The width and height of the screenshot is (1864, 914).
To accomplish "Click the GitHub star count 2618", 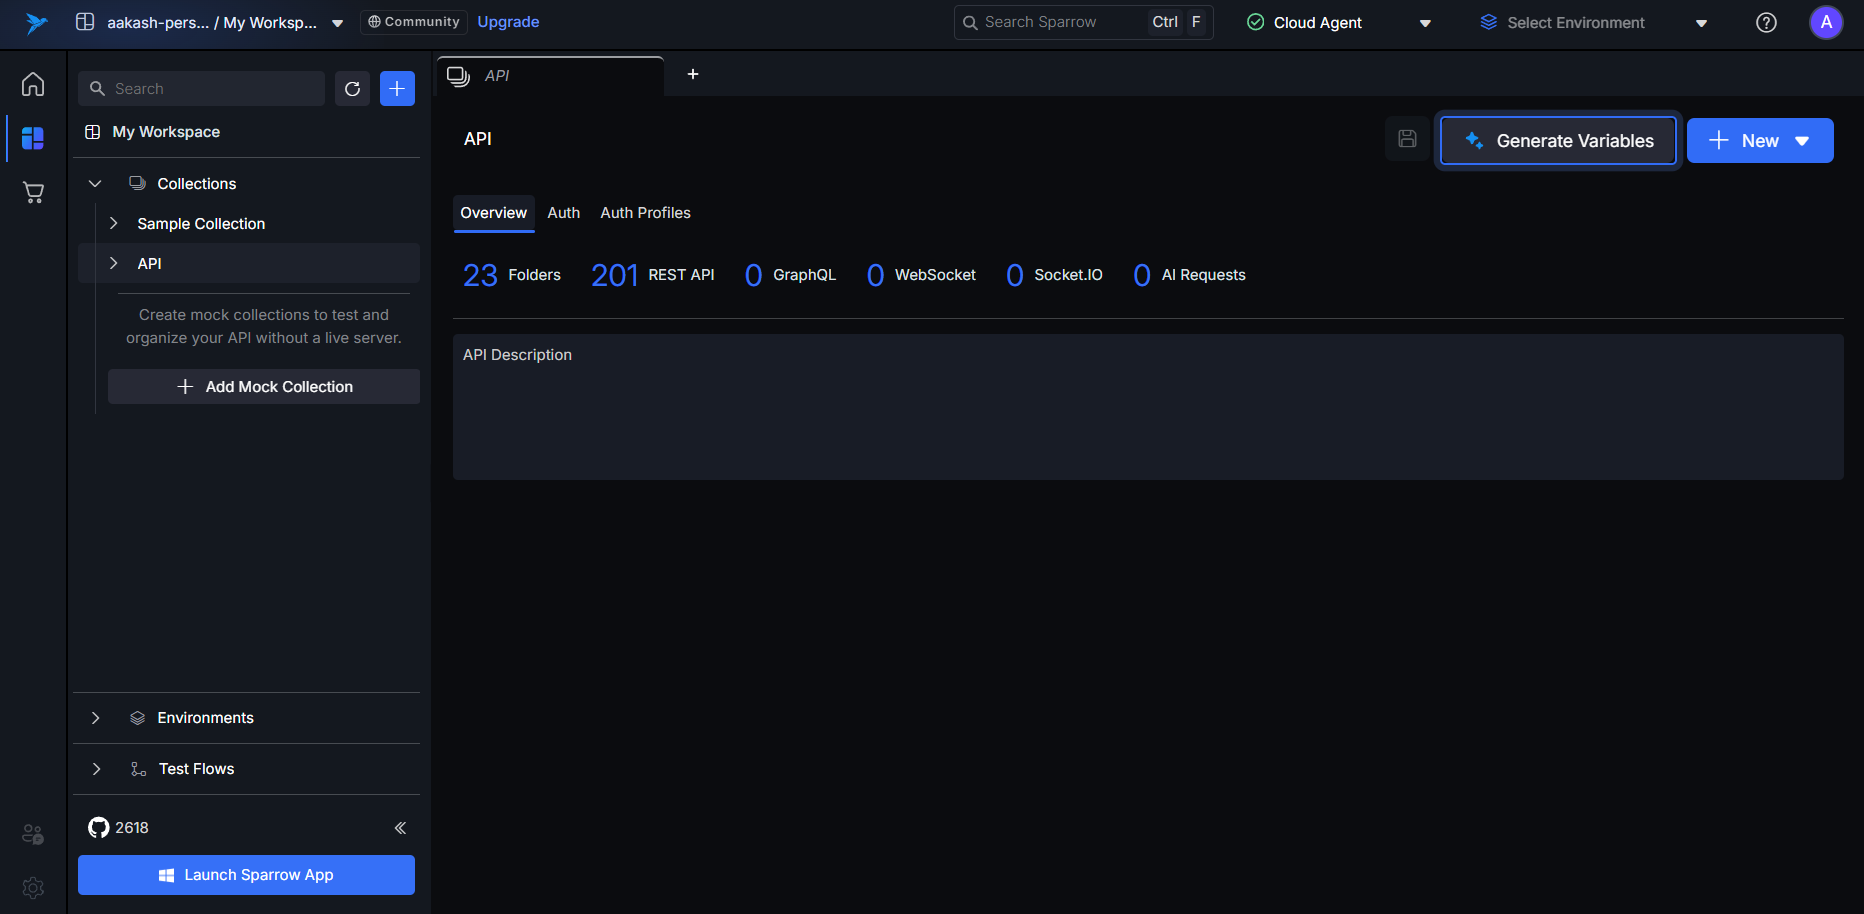I will click(118, 828).
